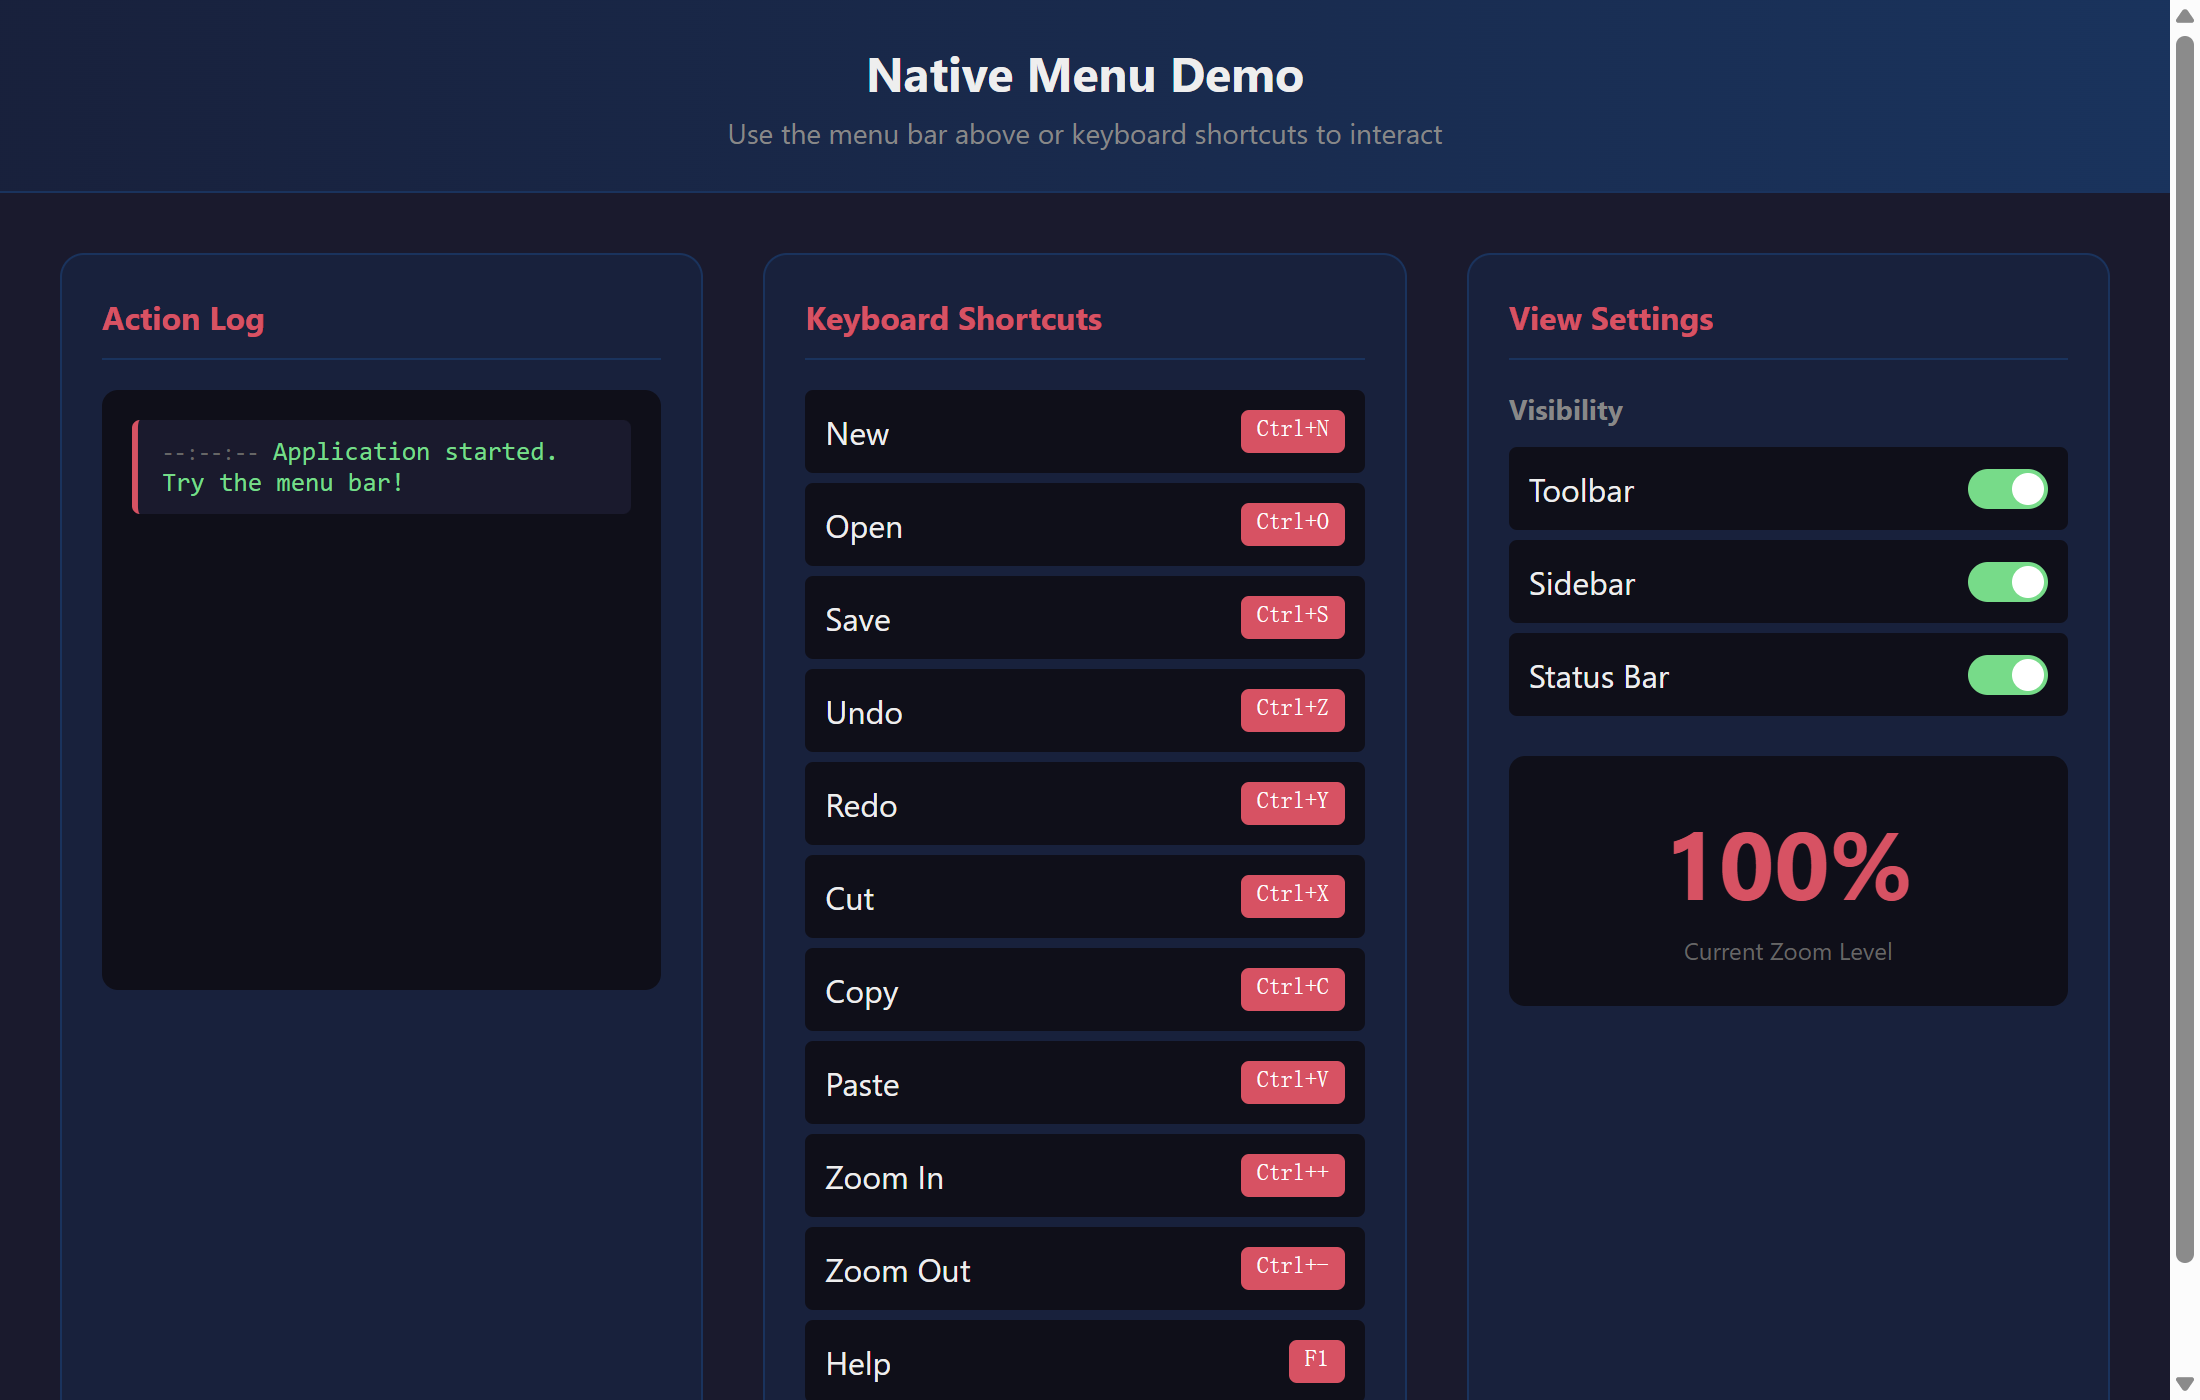The height and width of the screenshot is (1400, 2200).
Task: Turn off the Sidebar switch
Action: point(2006,582)
